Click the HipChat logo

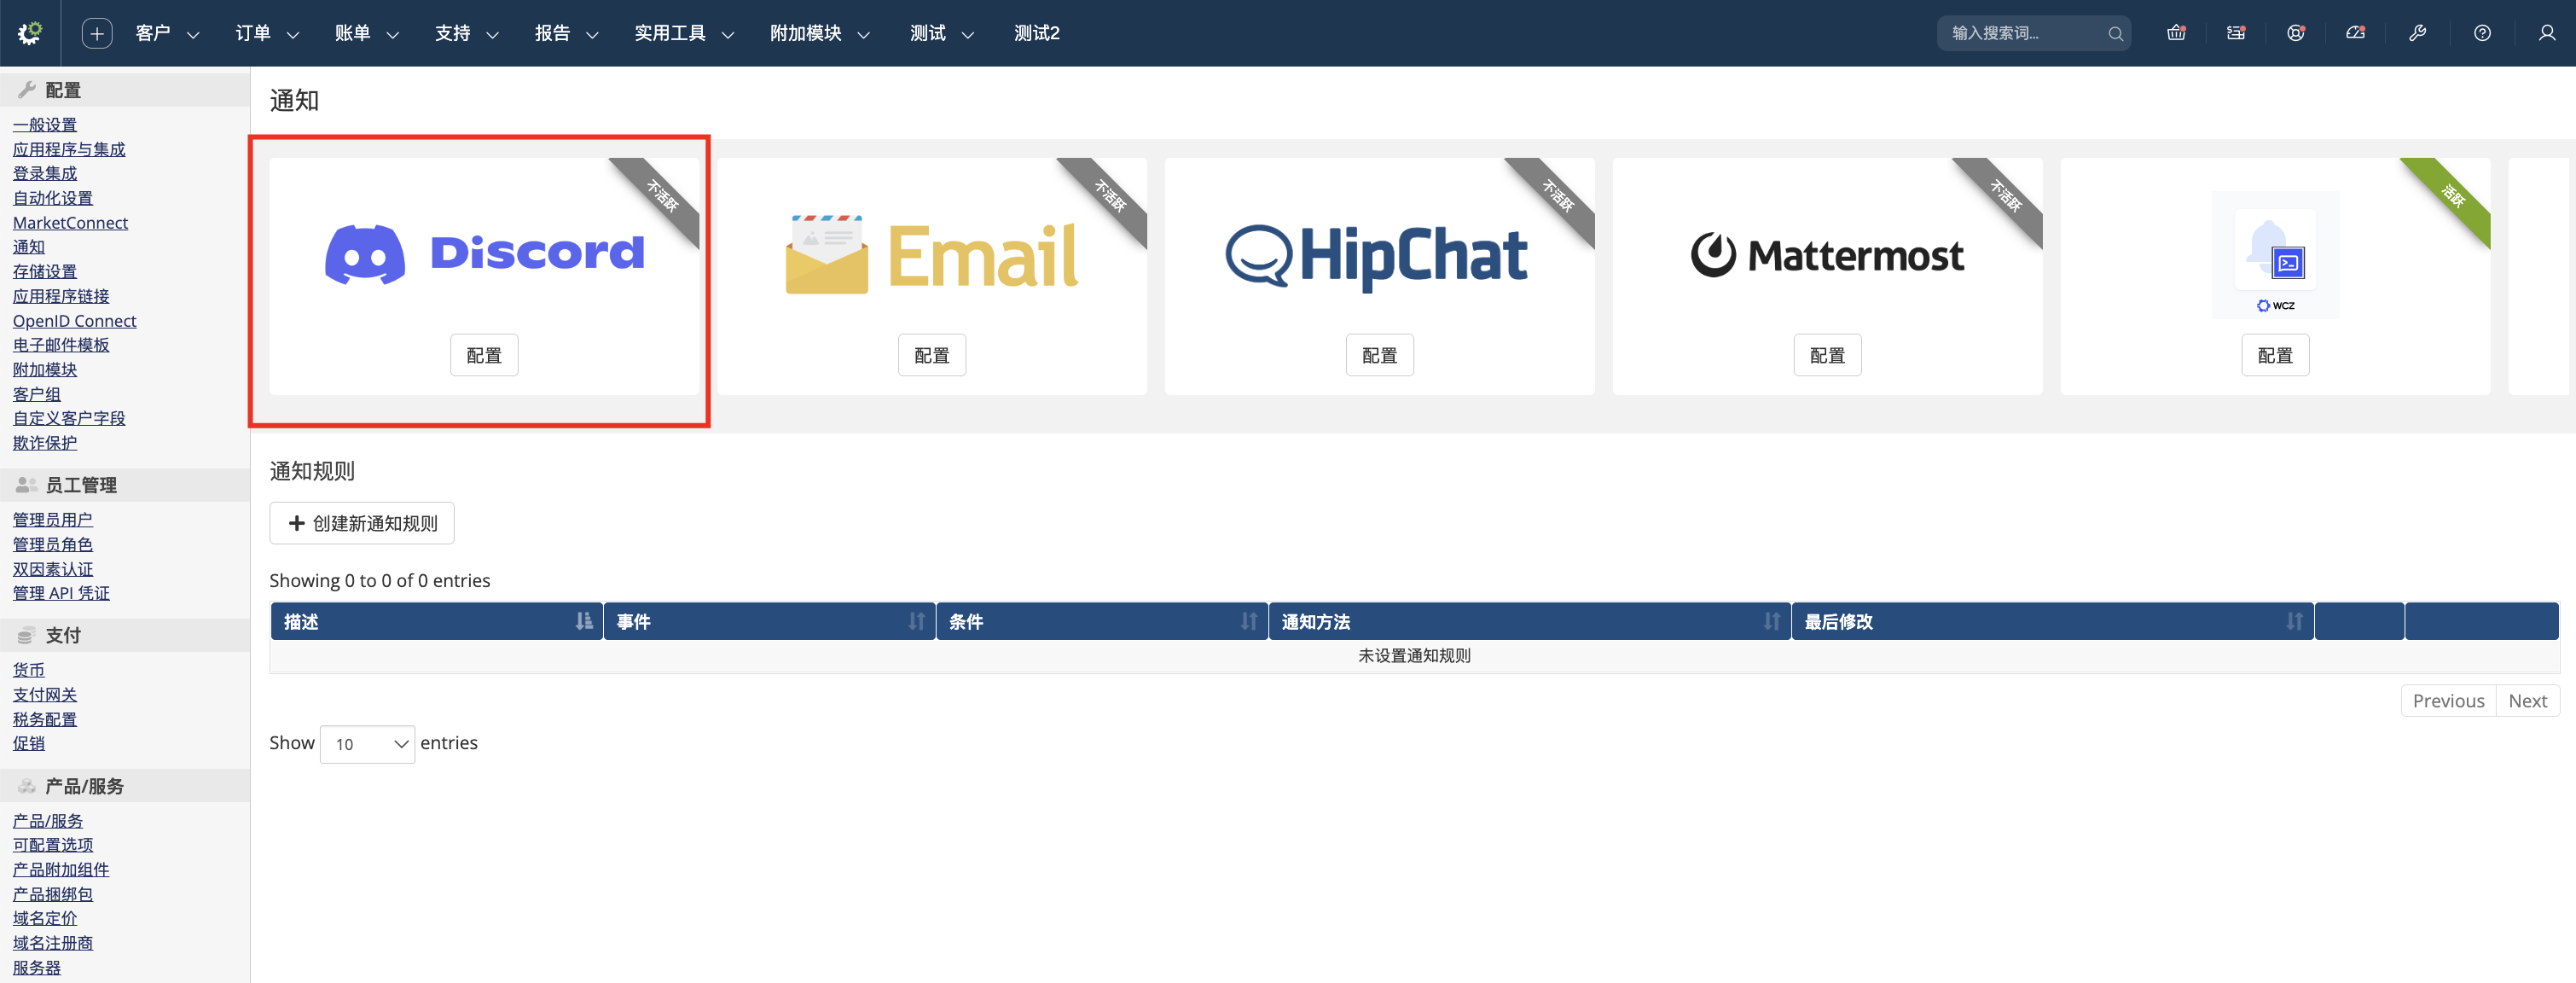[x=1377, y=256]
